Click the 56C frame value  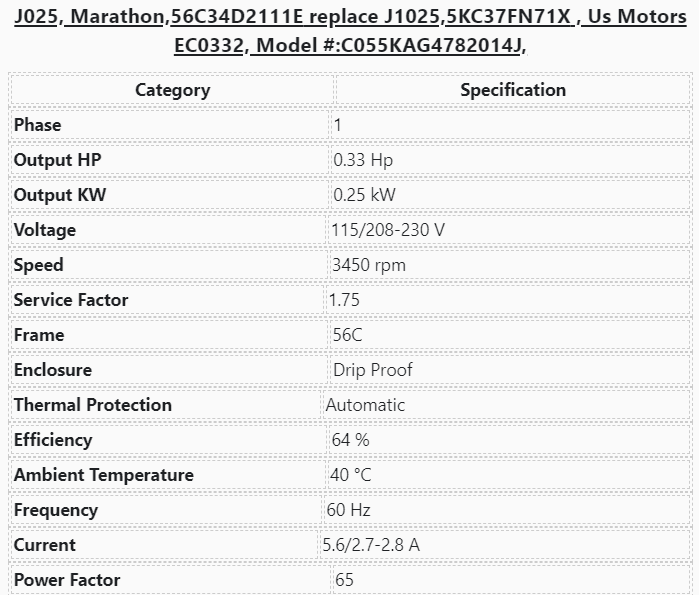[x=348, y=335]
